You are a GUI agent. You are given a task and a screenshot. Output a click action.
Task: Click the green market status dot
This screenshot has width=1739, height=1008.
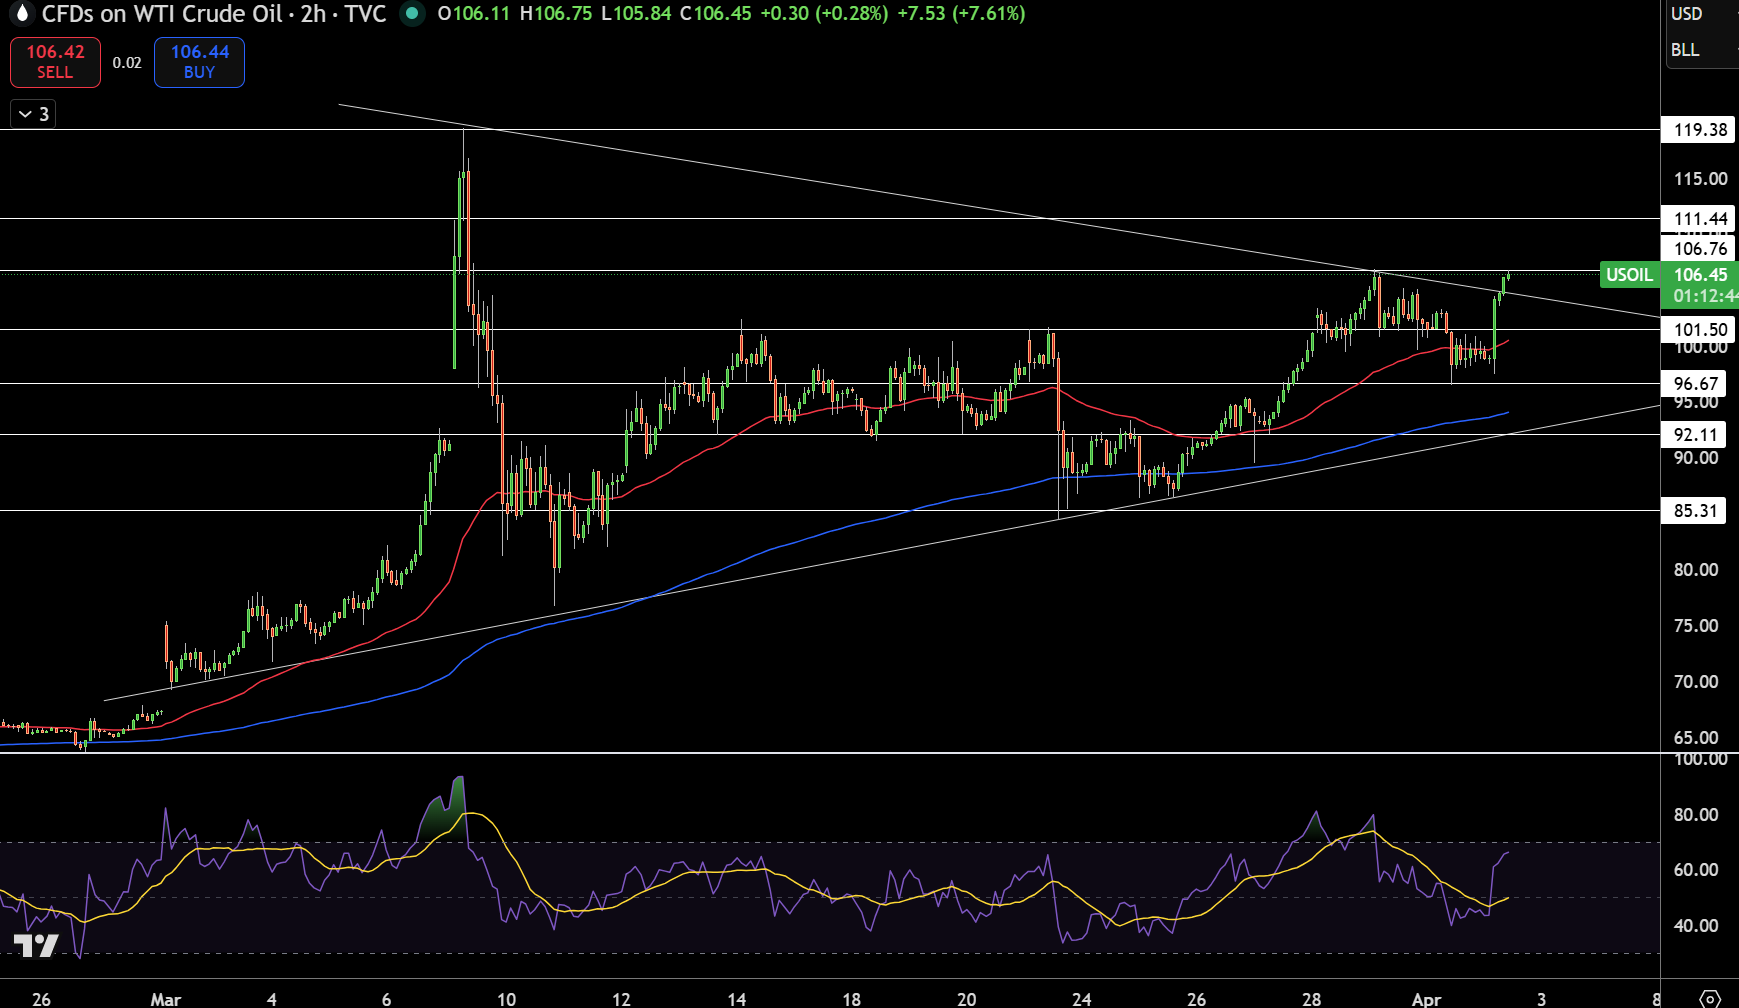pyautogui.click(x=411, y=14)
